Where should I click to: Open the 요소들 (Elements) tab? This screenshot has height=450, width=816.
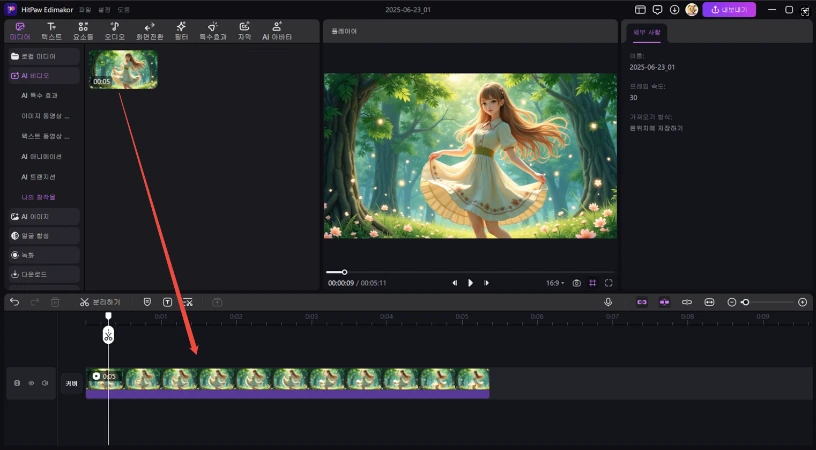click(x=83, y=31)
